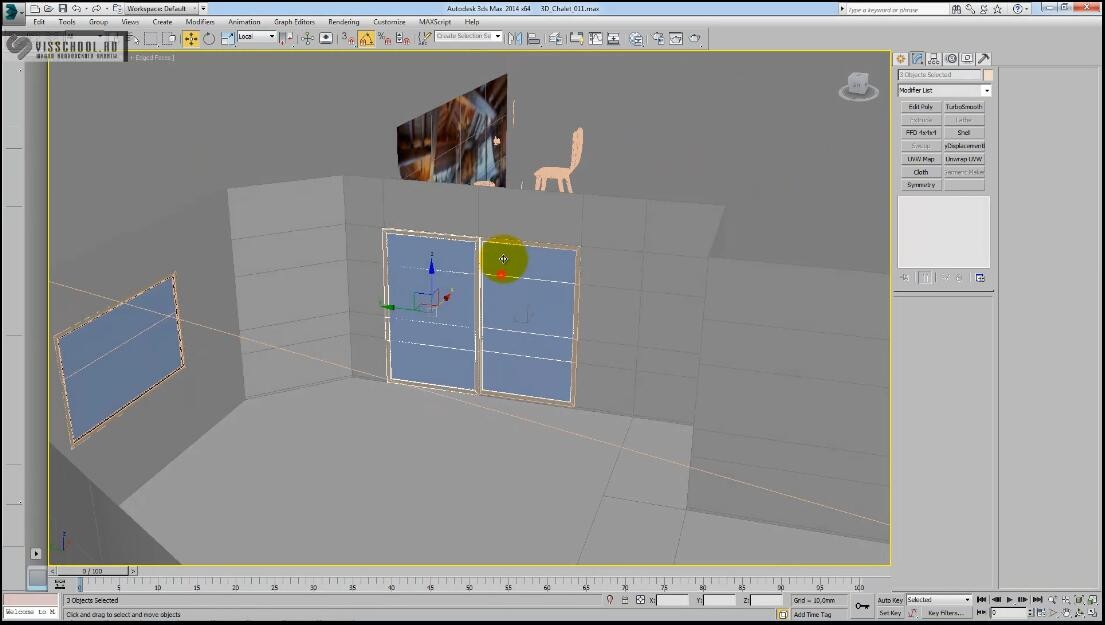The height and width of the screenshot is (625, 1105).
Task: Open the Workspace Default dropdown
Action: (166, 8)
